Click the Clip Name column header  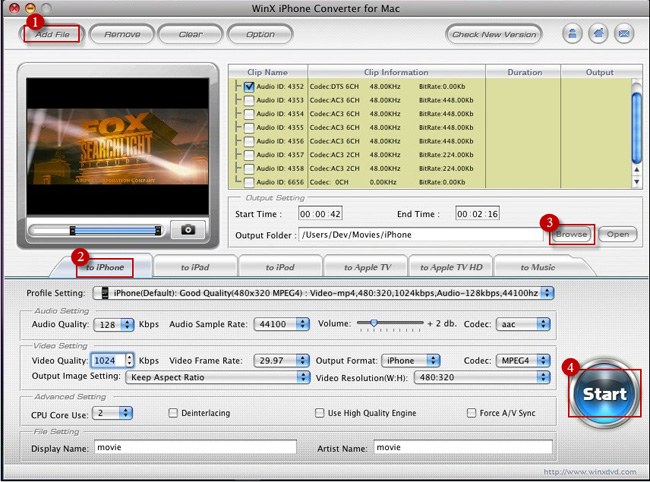click(267, 72)
